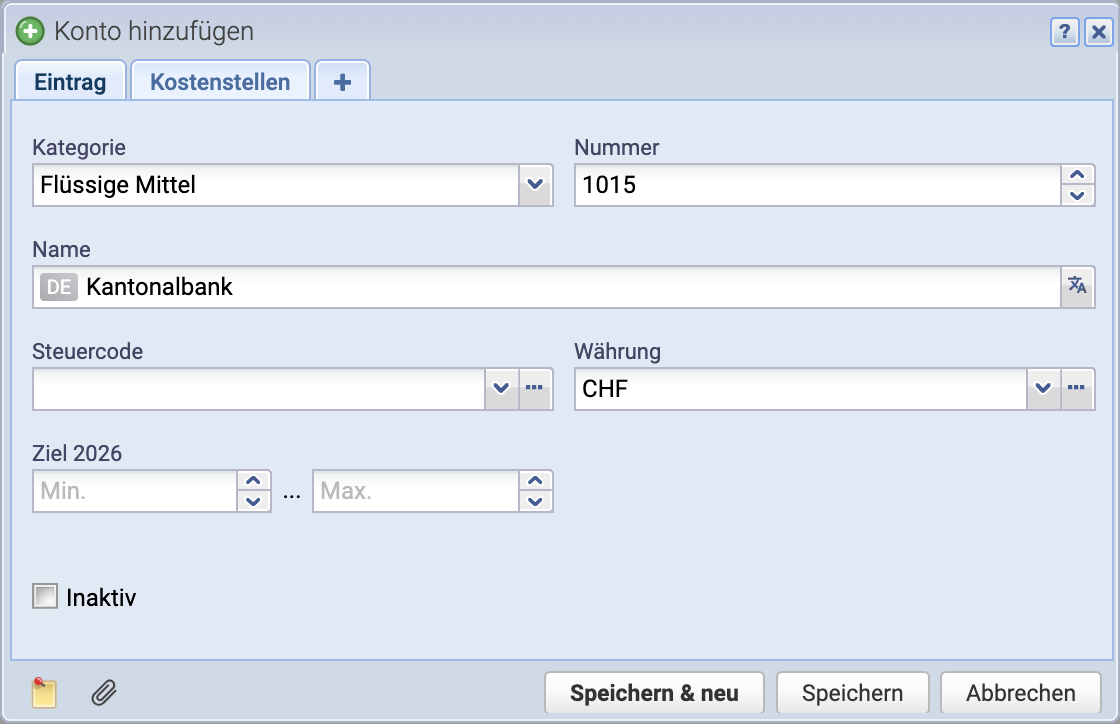Save the account with Speichern
1120x724 pixels.
[852, 692]
